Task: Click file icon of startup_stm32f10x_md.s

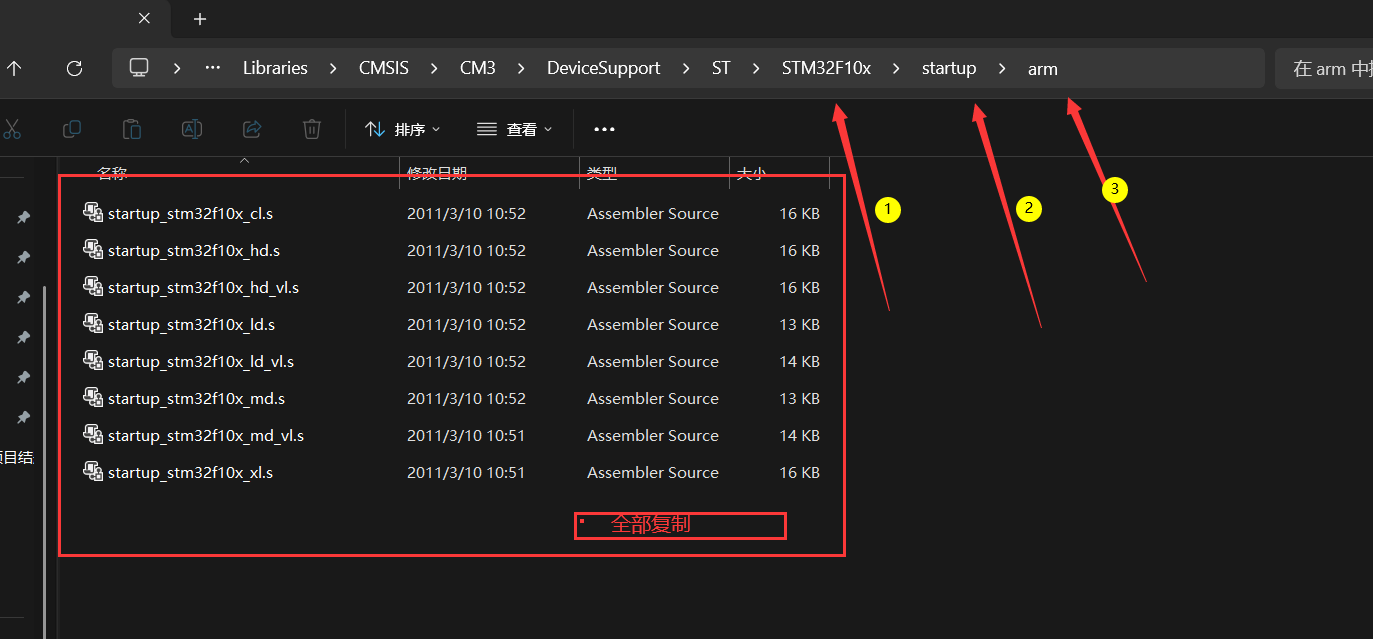Action: click(x=93, y=398)
